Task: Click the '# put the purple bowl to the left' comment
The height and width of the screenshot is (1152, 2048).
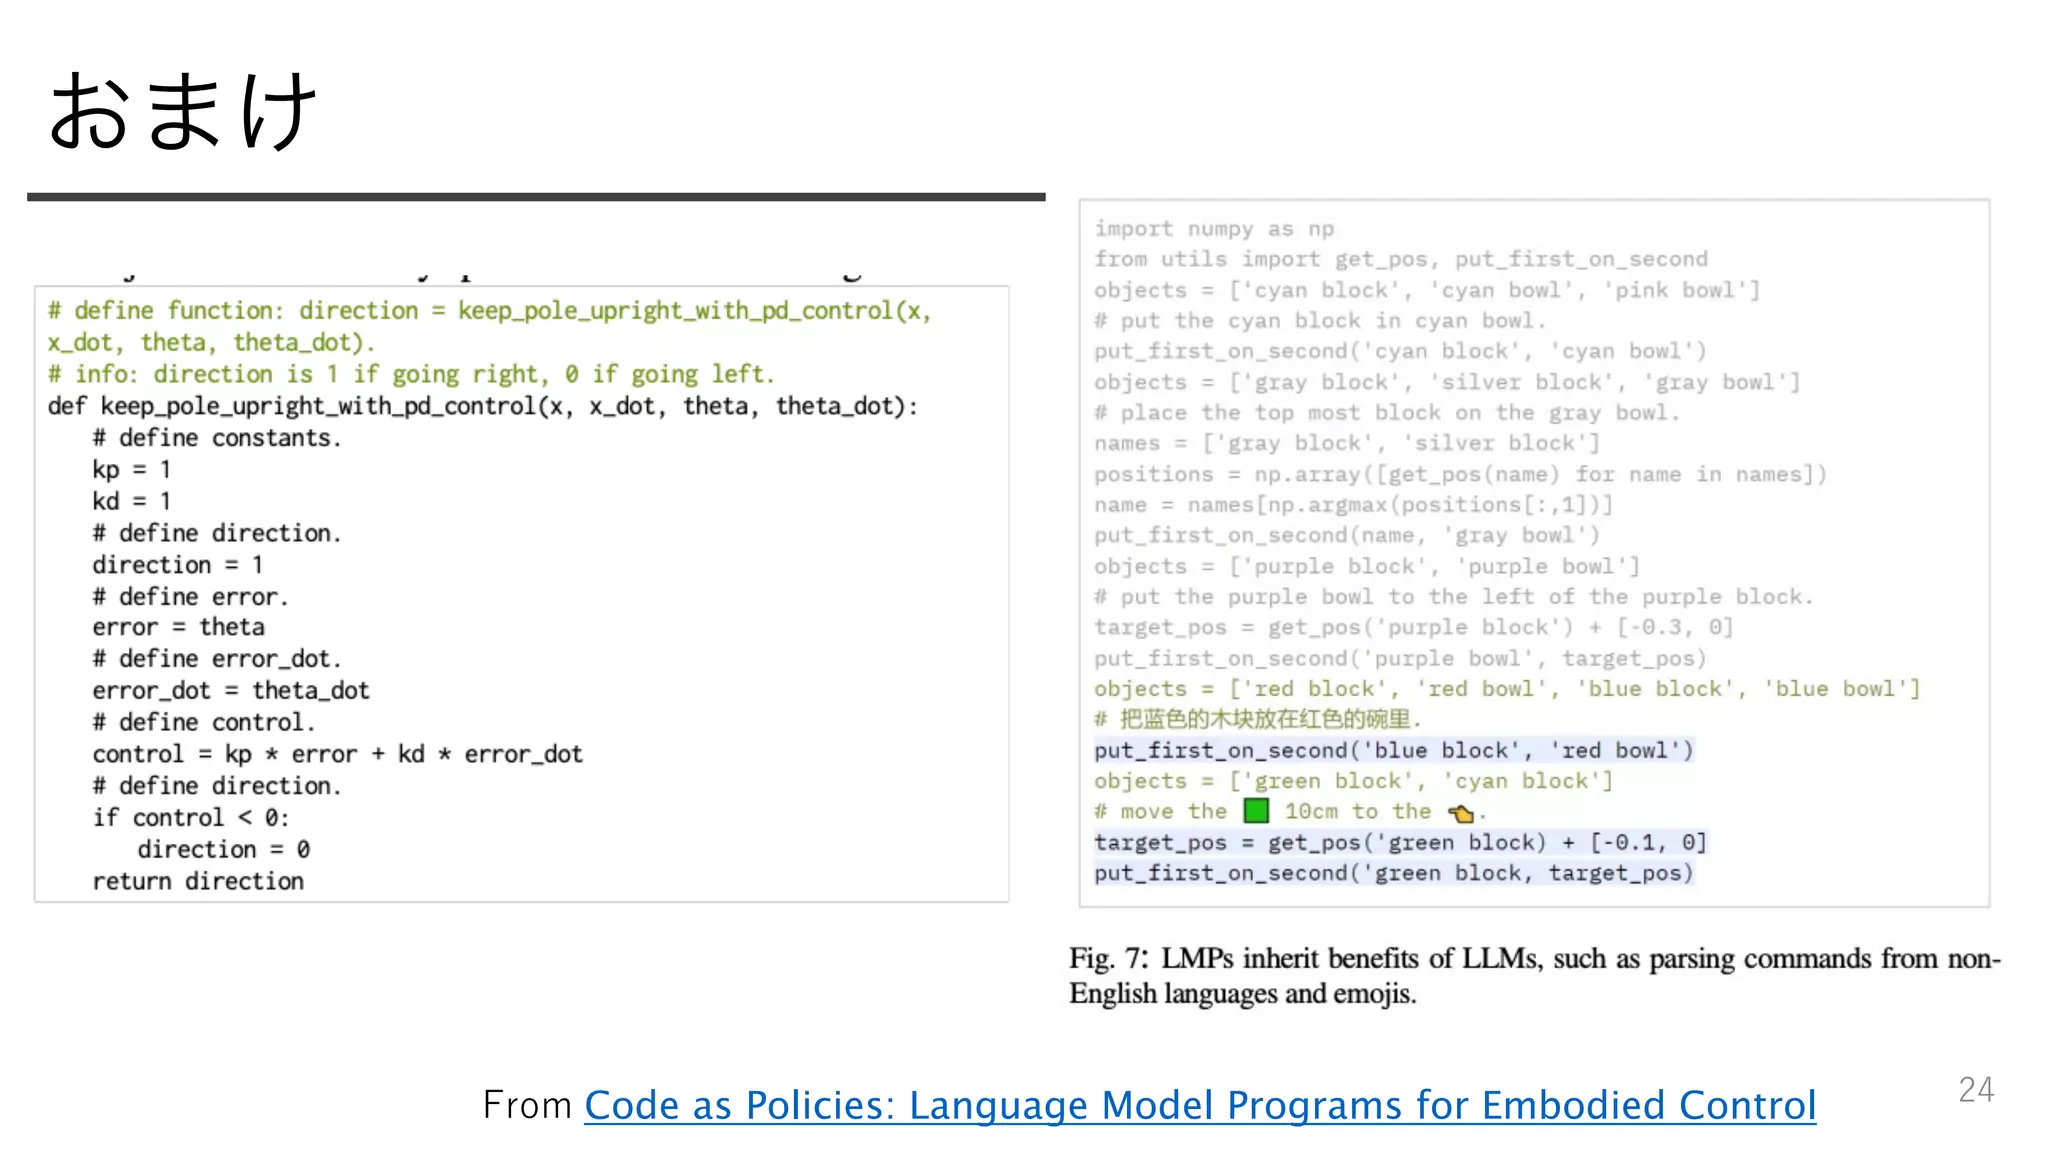Action: [x=1453, y=597]
